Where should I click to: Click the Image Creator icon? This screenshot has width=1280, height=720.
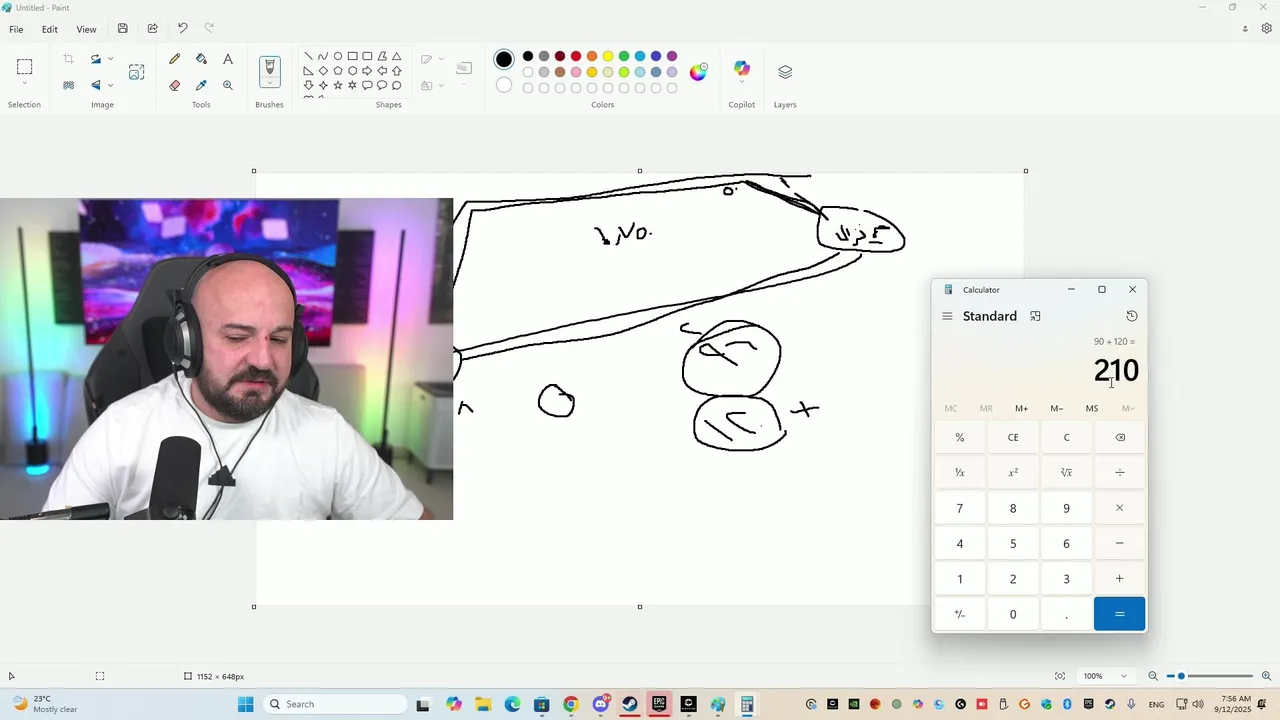(136, 72)
